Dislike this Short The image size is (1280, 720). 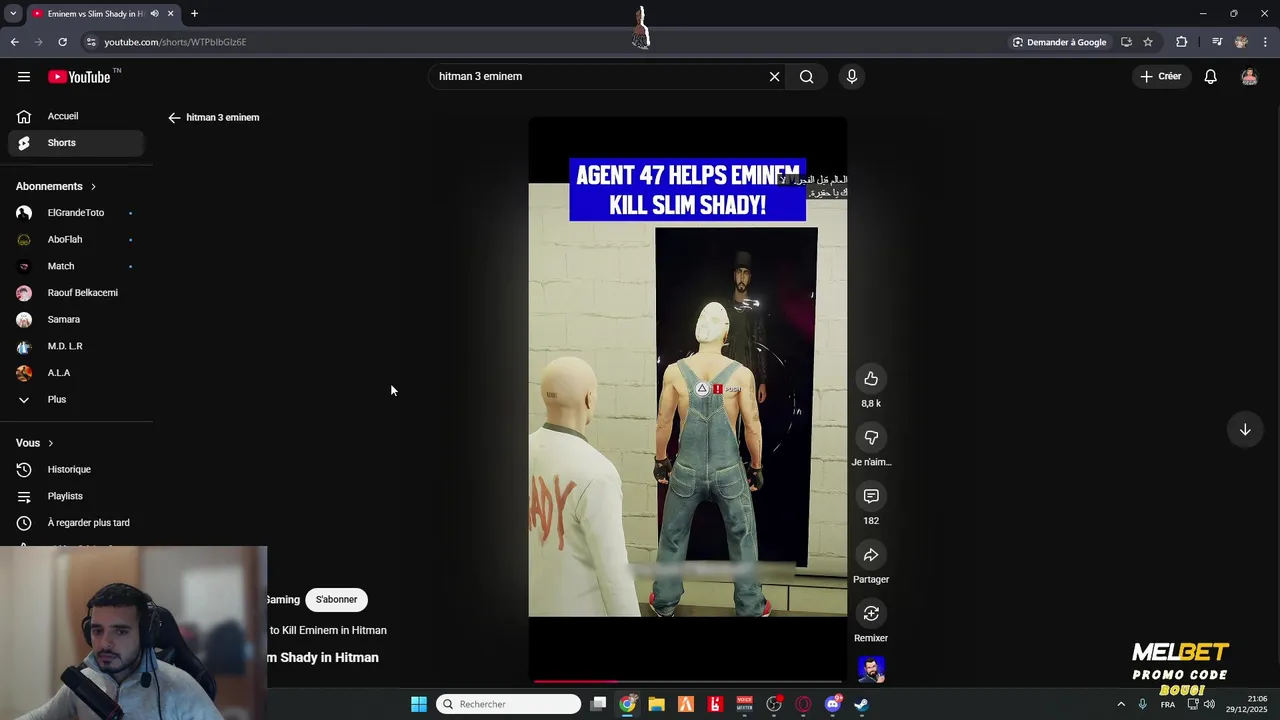[871, 437]
